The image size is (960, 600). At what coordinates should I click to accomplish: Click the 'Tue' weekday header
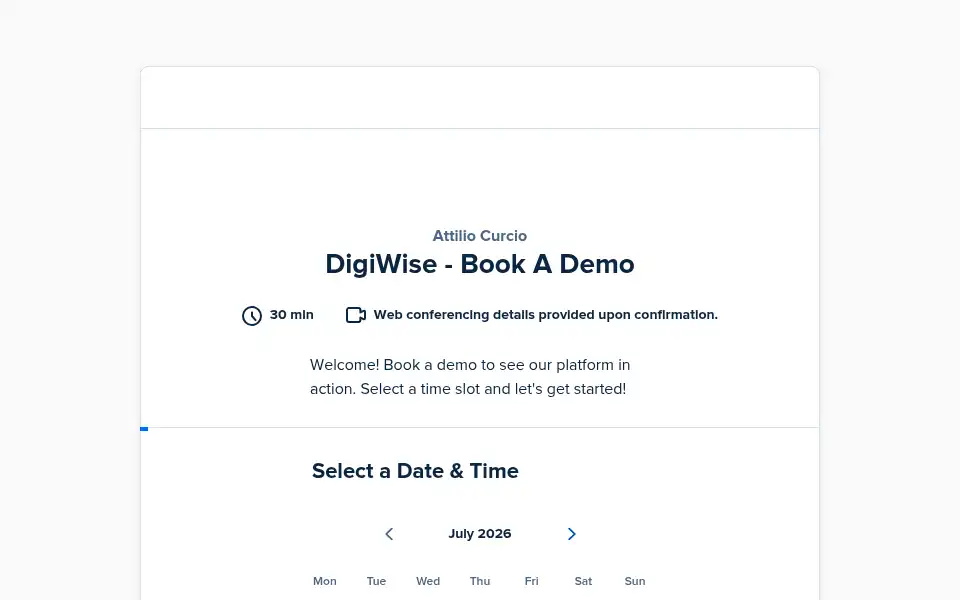(377, 581)
